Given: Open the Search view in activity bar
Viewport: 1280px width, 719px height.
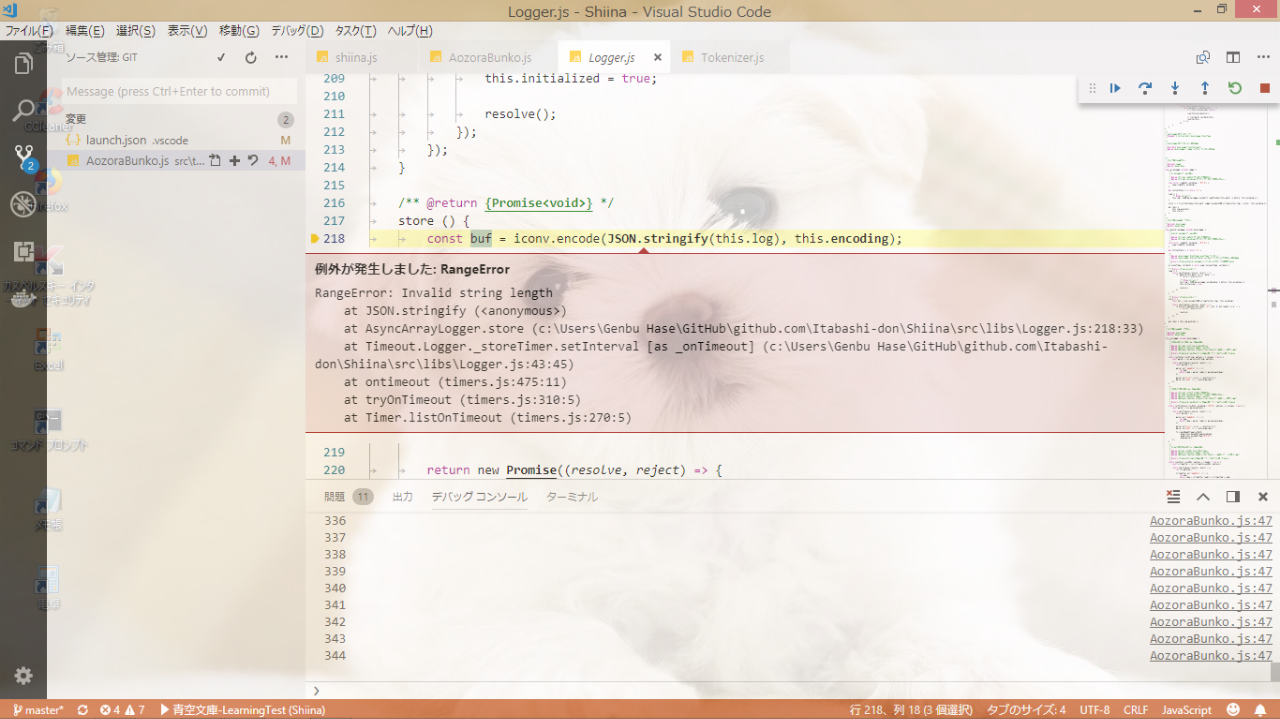Looking at the screenshot, I should (x=23, y=109).
